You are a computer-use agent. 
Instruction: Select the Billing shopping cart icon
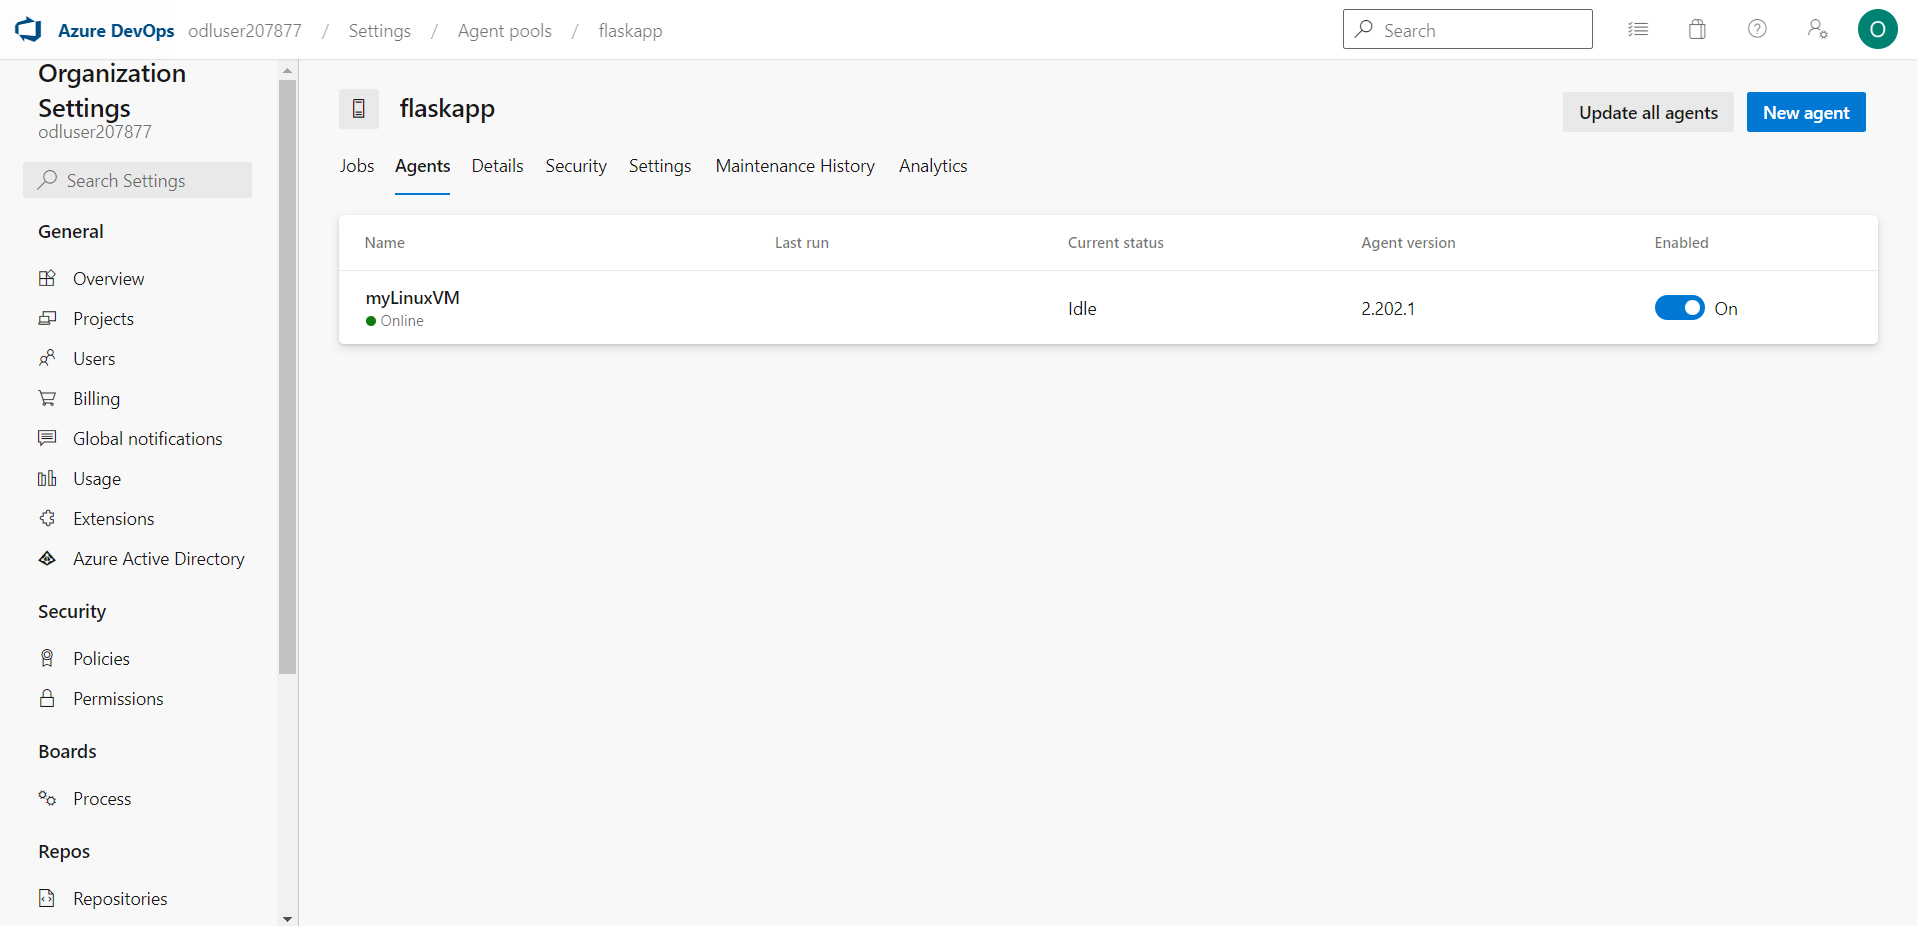point(48,398)
